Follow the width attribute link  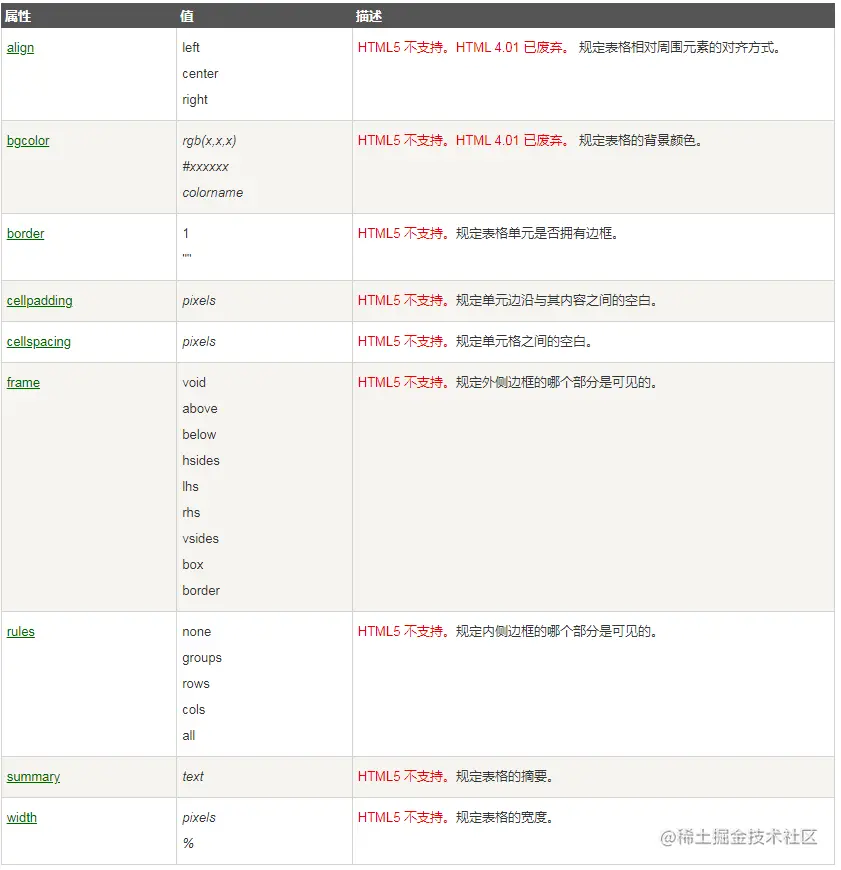click(x=22, y=818)
